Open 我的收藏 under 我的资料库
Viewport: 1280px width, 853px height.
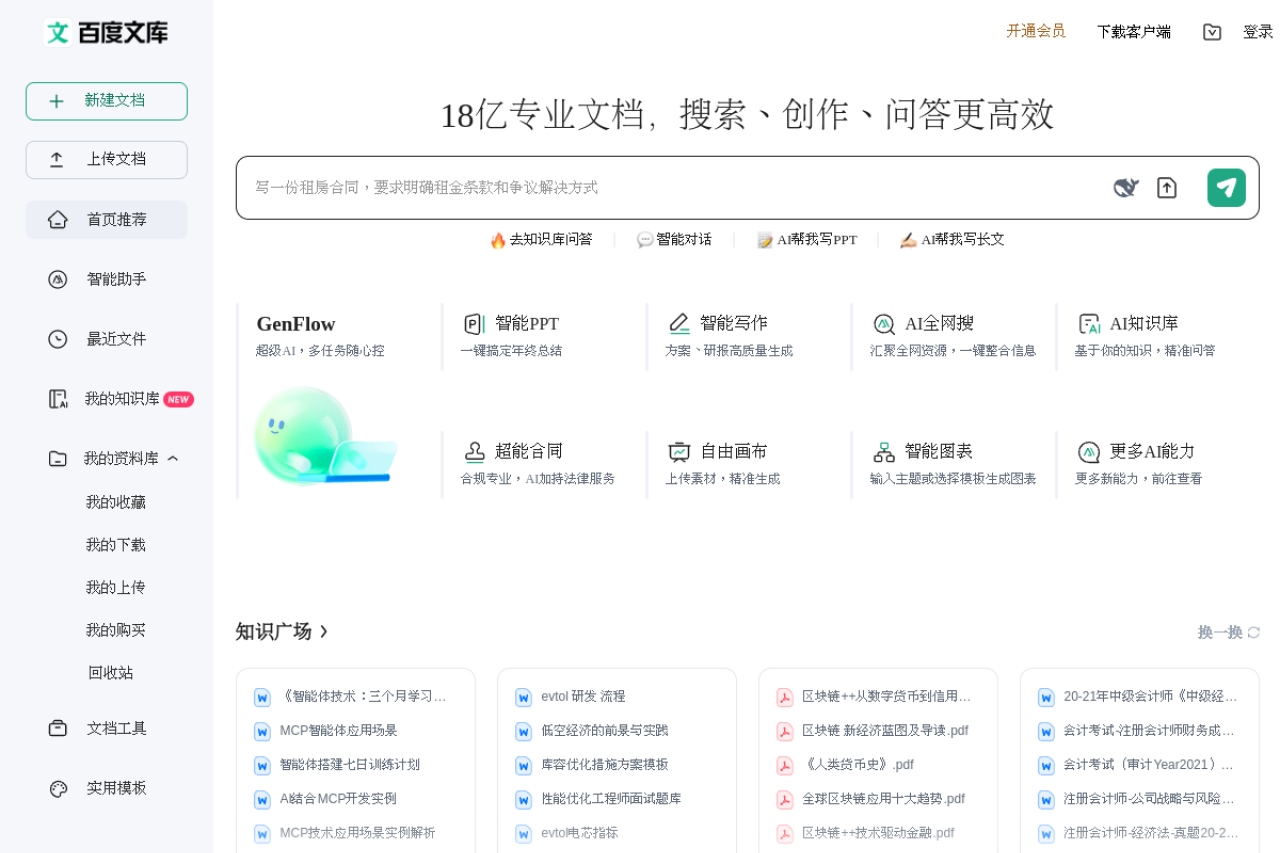[x=116, y=502]
